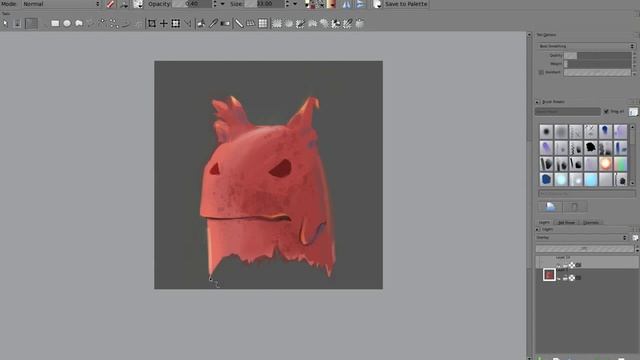
Task: Select the rectangular selection tool after grid
Action: (x=277, y=23)
